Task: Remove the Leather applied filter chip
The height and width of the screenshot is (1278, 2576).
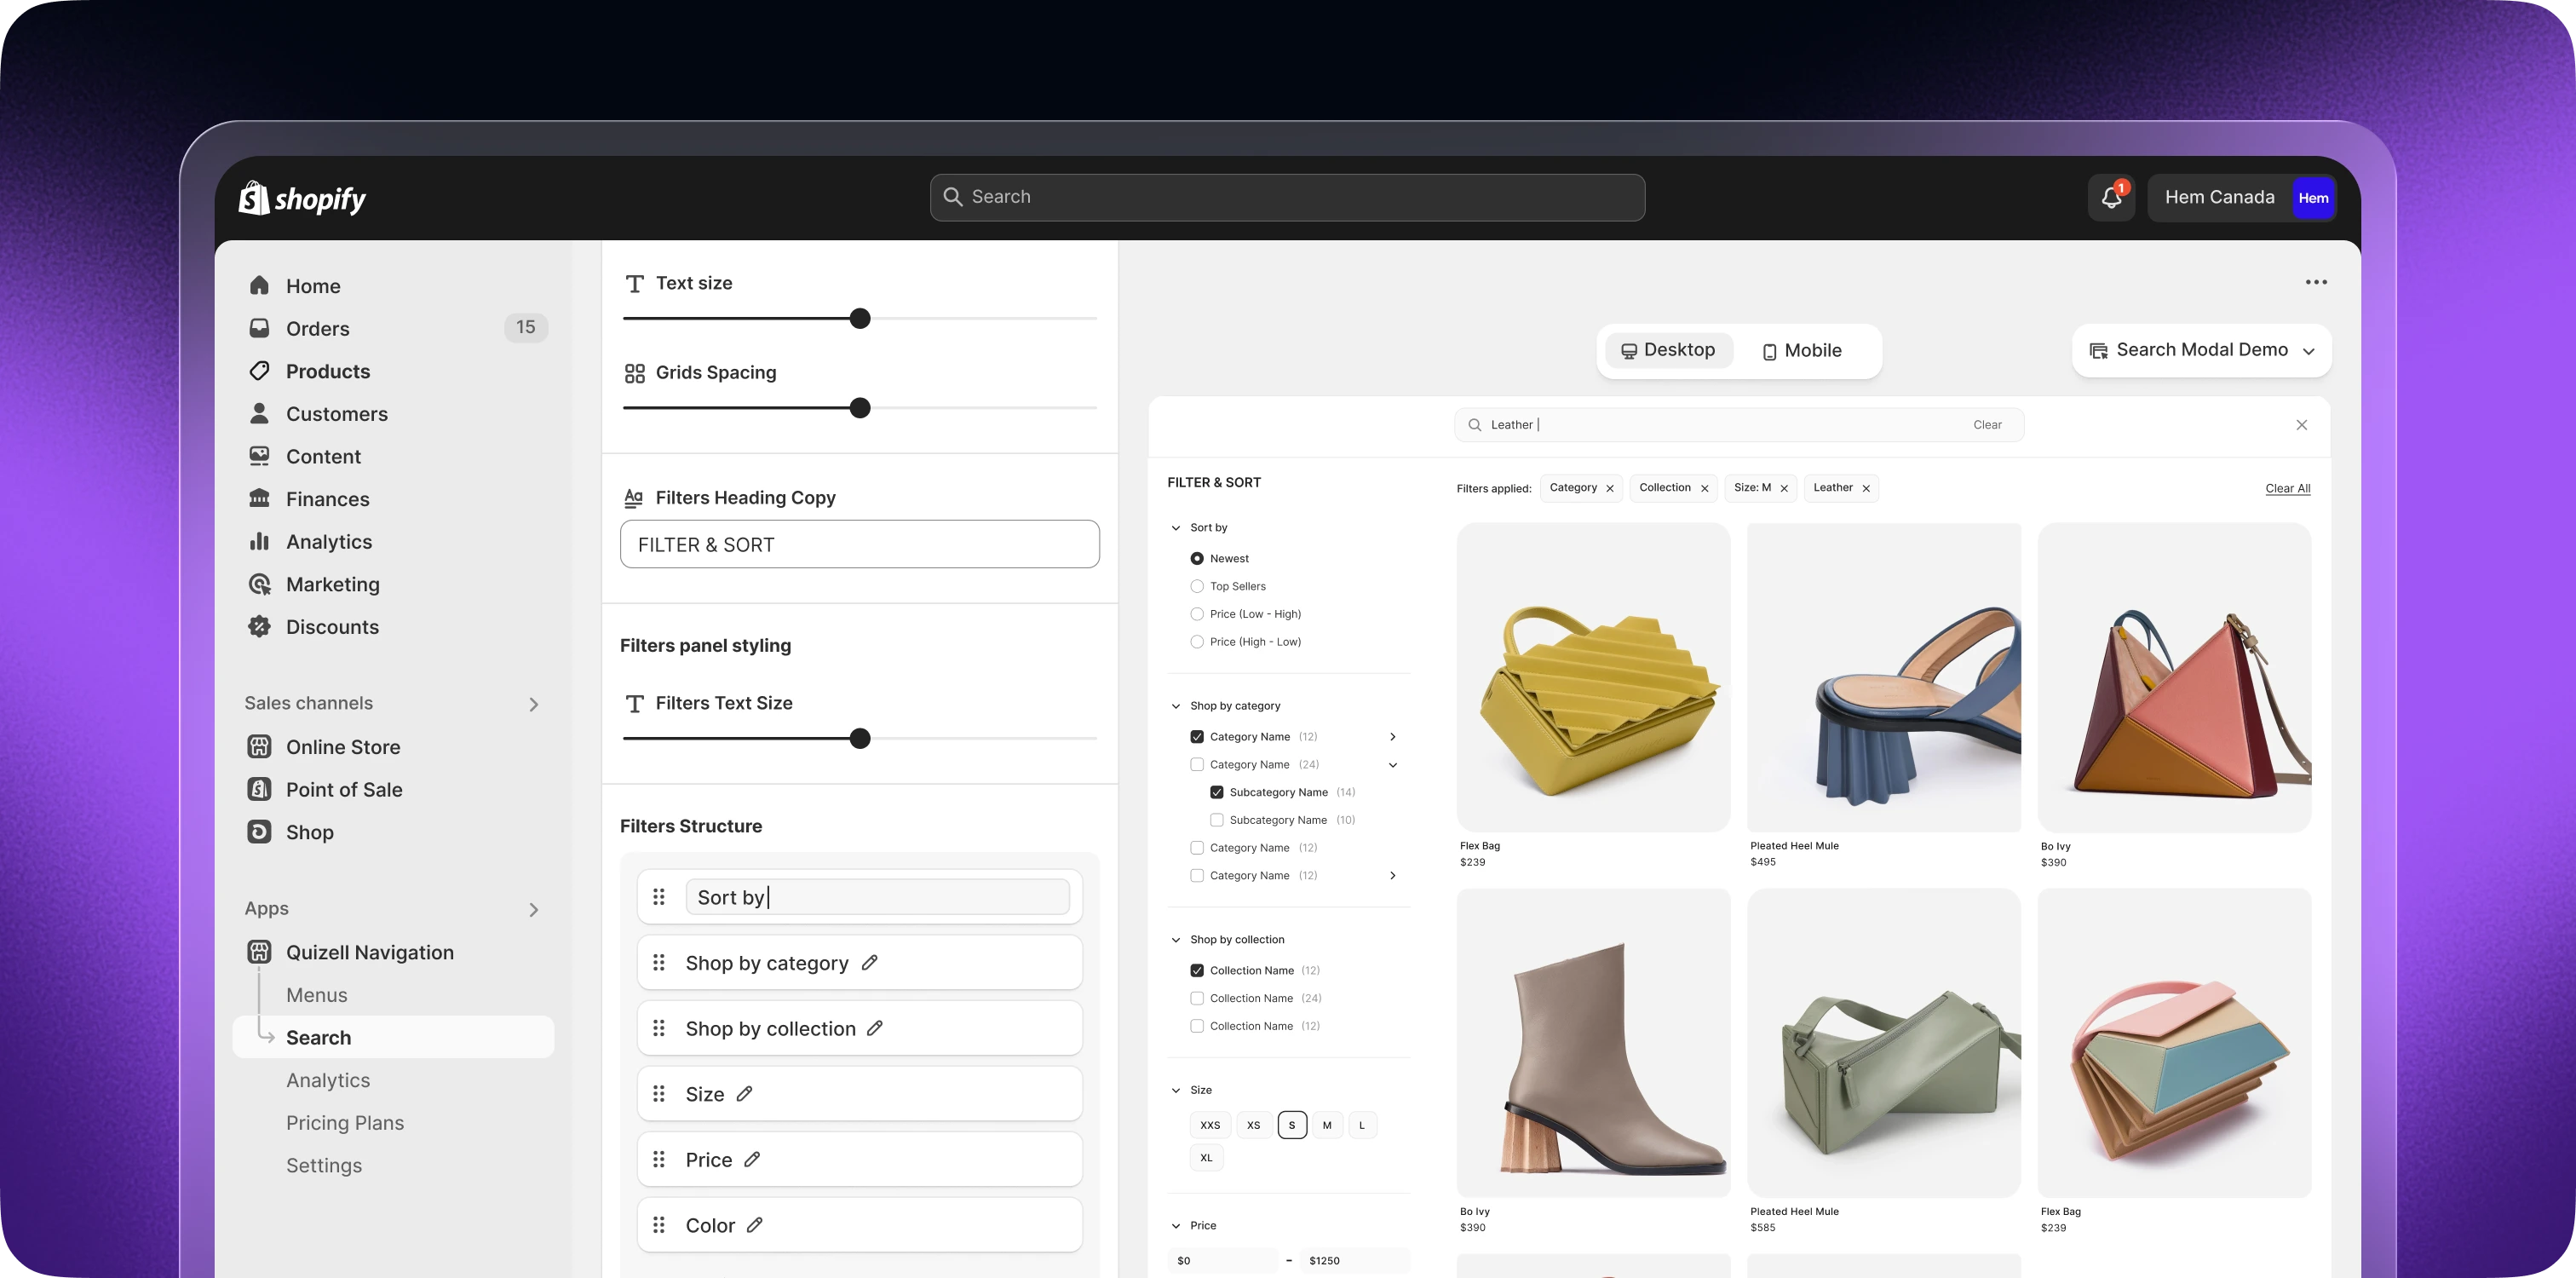Action: pos(1866,489)
